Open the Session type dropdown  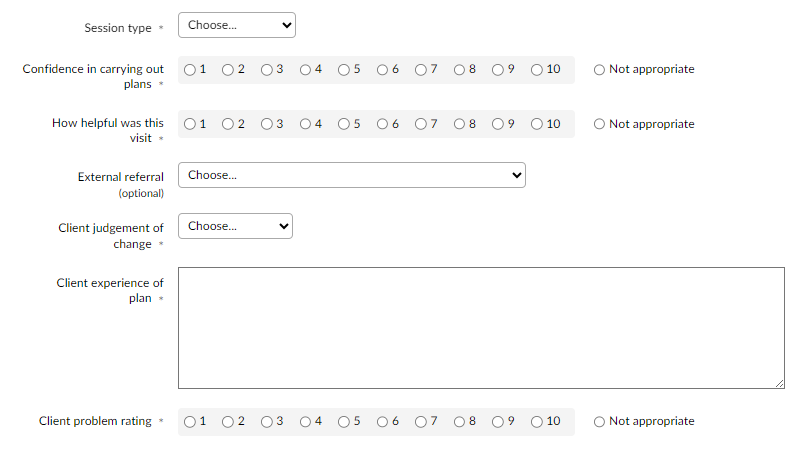[x=236, y=25]
